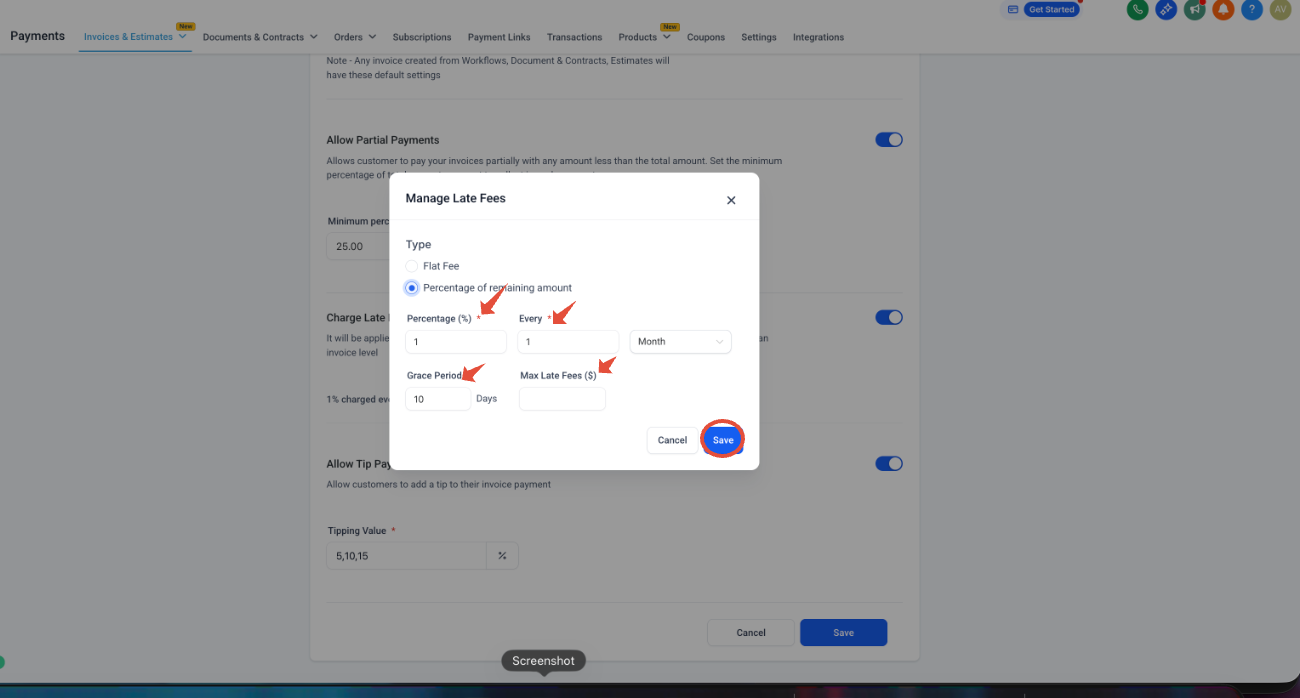Screen dimensions: 1300x698
Task: Toggle the Allow Partial Payments switch
Action: pyautogui.click(x=889, y=140)
